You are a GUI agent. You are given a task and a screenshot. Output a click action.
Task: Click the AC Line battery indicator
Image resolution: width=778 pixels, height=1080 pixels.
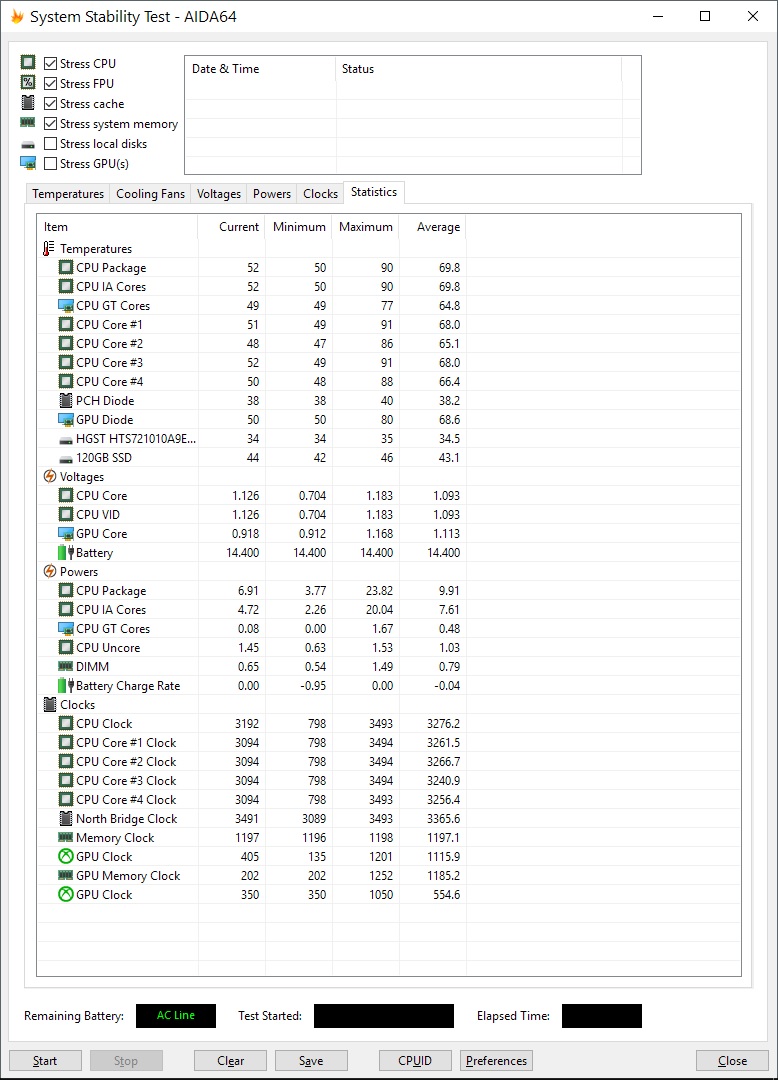coord(176,1015)
